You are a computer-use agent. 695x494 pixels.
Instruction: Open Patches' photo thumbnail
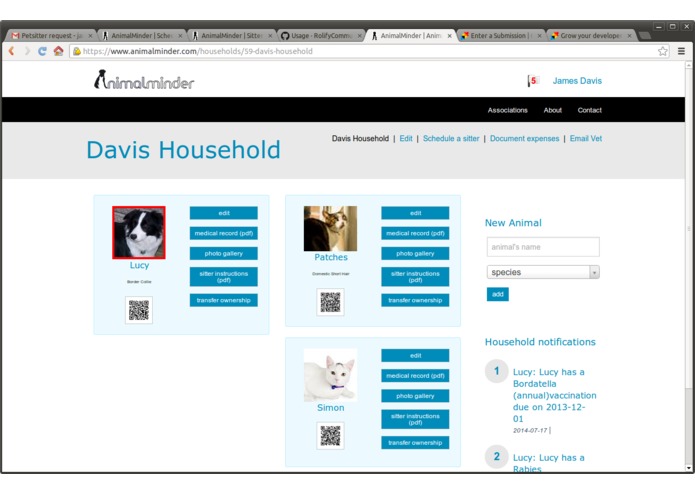click(x=330, y=229)
